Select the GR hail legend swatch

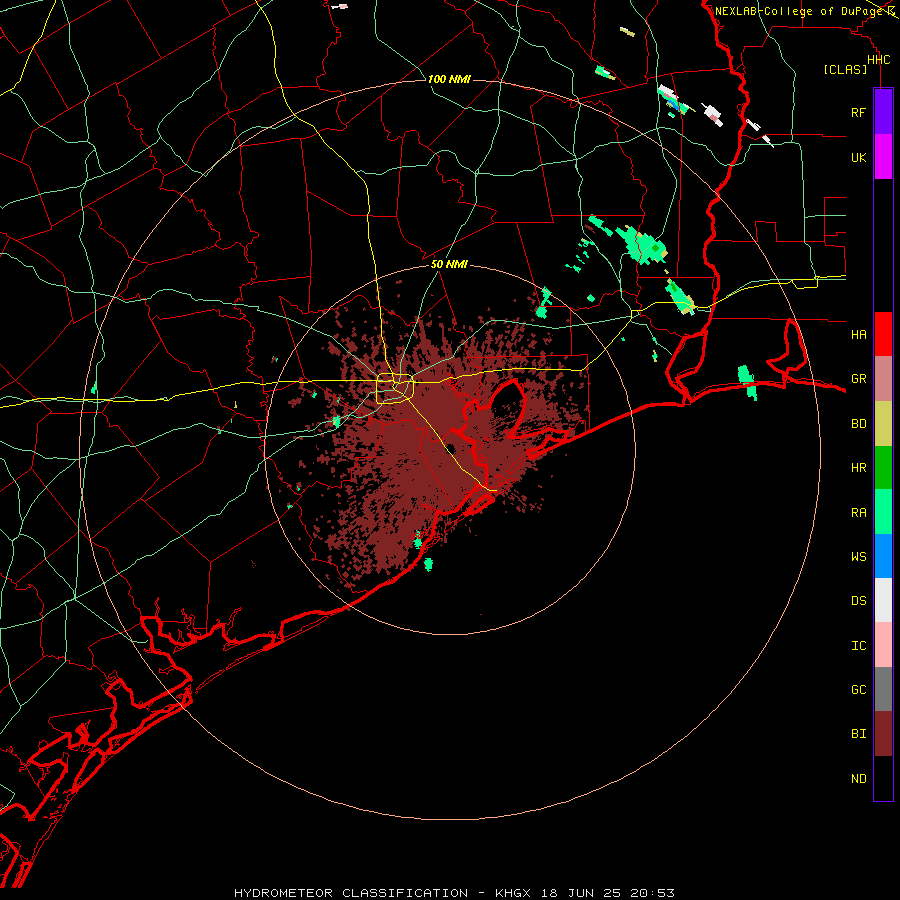[x=883, y=379]
